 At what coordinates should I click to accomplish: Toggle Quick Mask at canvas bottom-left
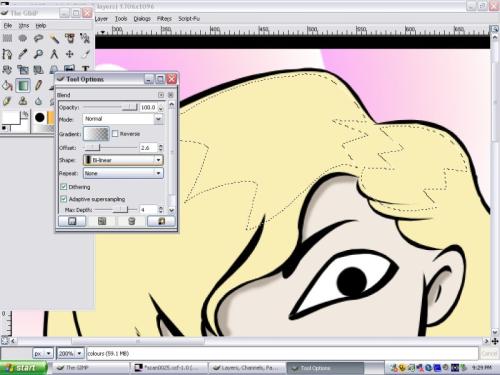click(4, 341)
